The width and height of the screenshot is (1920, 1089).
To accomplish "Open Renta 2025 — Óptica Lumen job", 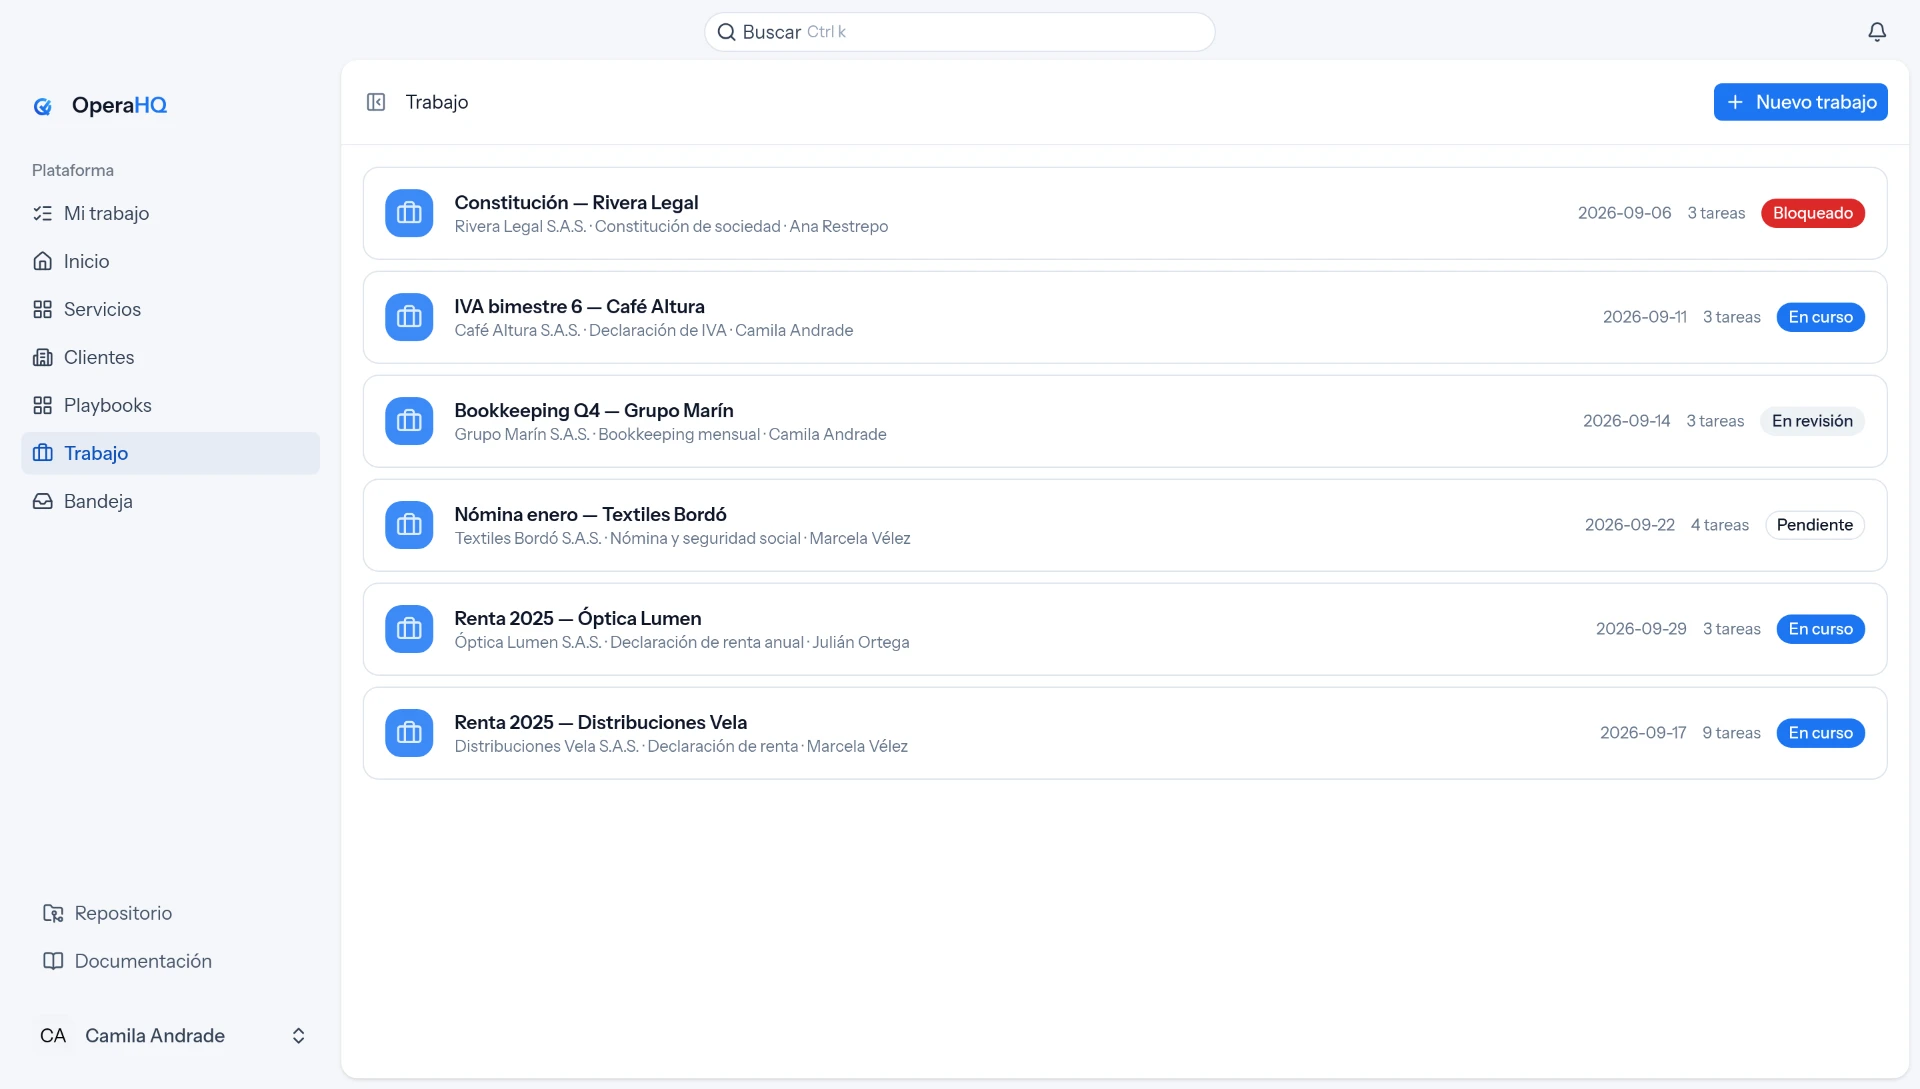I will [x=1125, y=629].
